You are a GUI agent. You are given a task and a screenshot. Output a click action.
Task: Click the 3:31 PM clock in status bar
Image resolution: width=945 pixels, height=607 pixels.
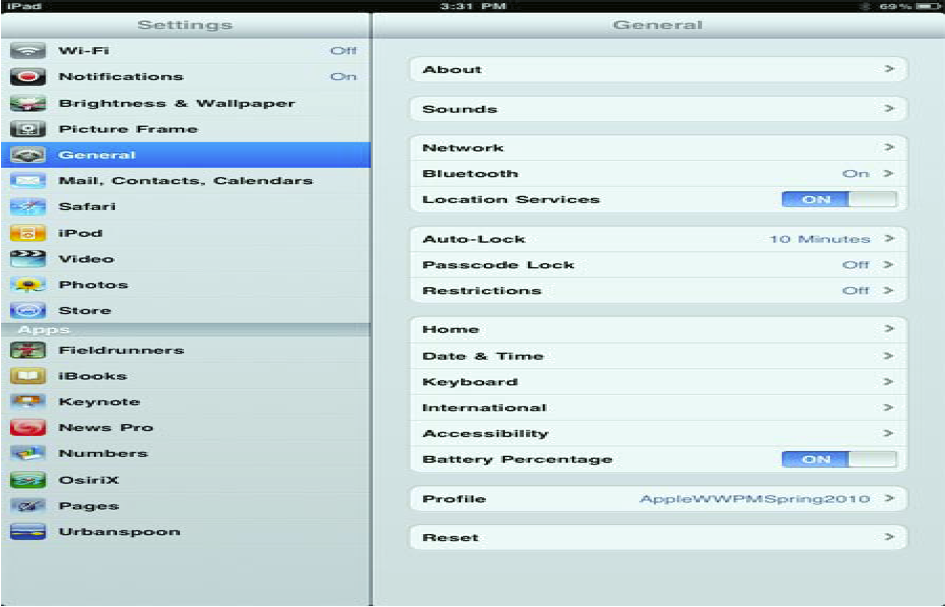pyautogui.click(x=473, y=6)
